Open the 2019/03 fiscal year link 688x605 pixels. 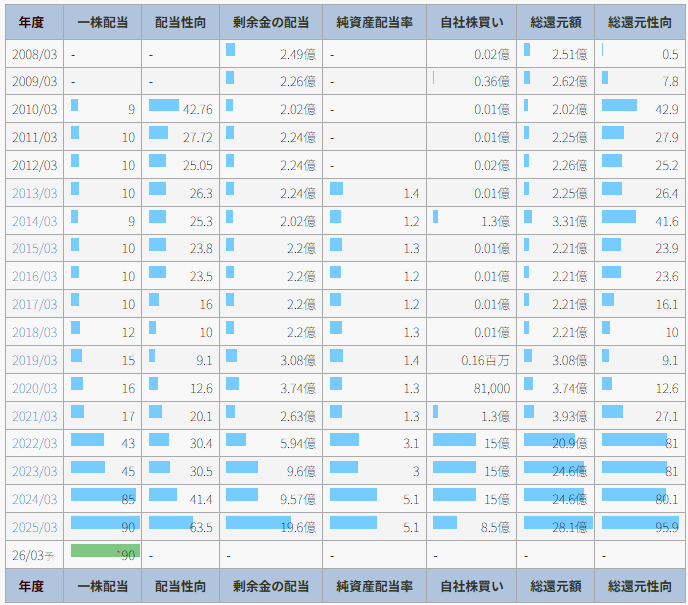(x=34, y=360)
